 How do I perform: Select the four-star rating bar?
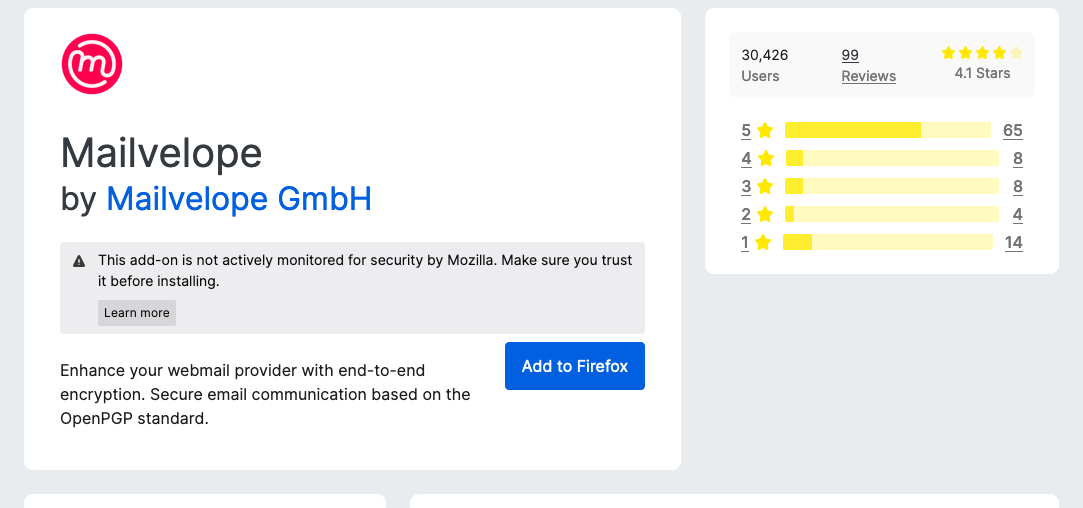tap(892, 158)
